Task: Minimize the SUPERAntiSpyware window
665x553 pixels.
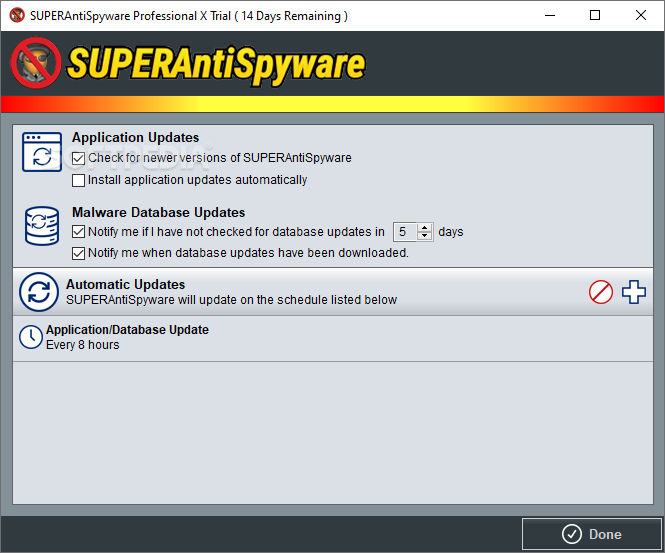Action: [x=550, y=15]
